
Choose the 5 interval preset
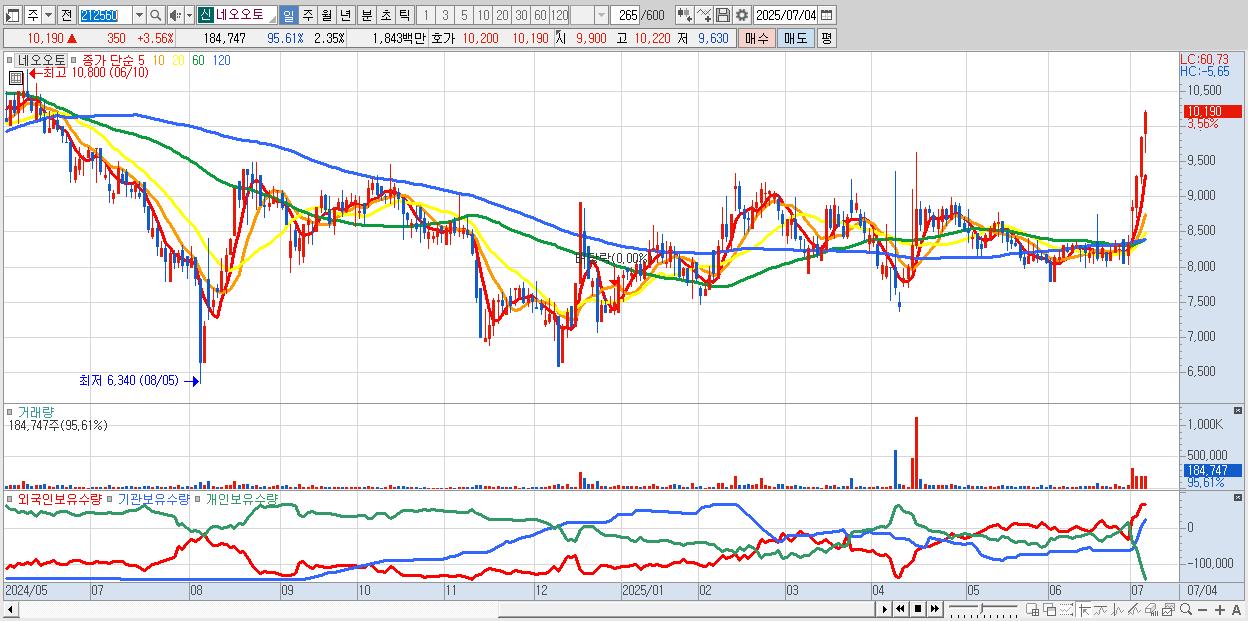tap(464, 15)
